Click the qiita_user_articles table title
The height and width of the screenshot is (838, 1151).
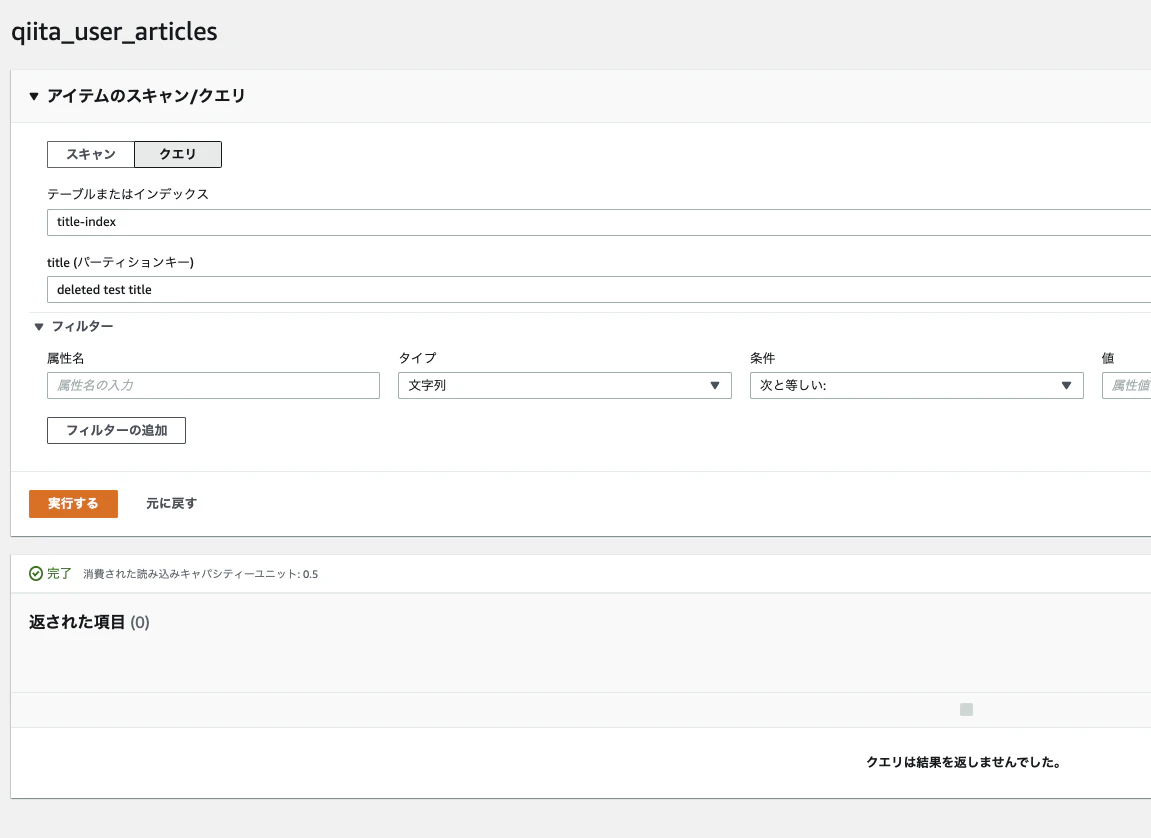[x=114, y=32]
